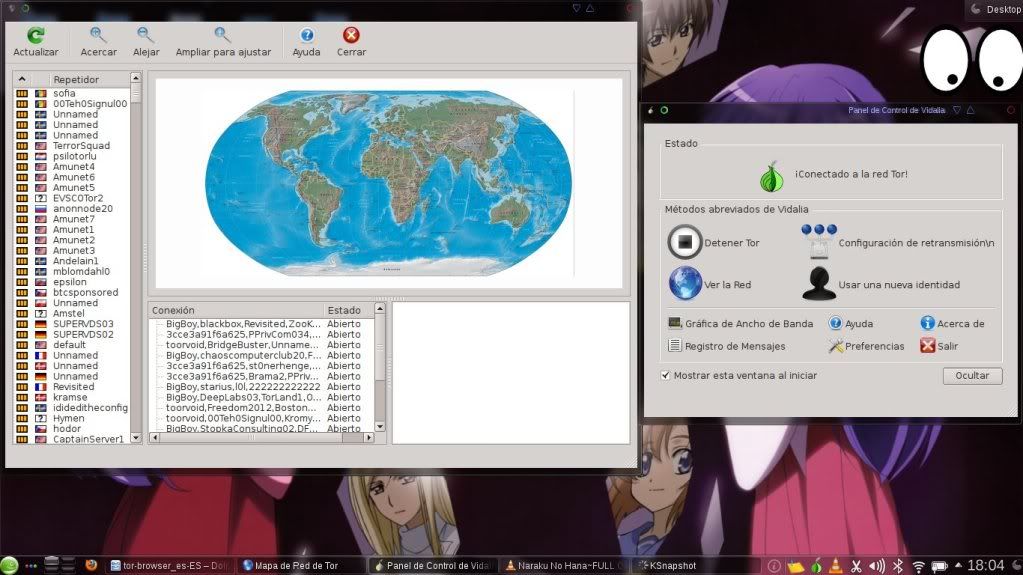
Task: Open Ver la Red globe icon
Action: click(x=685, y=283)
